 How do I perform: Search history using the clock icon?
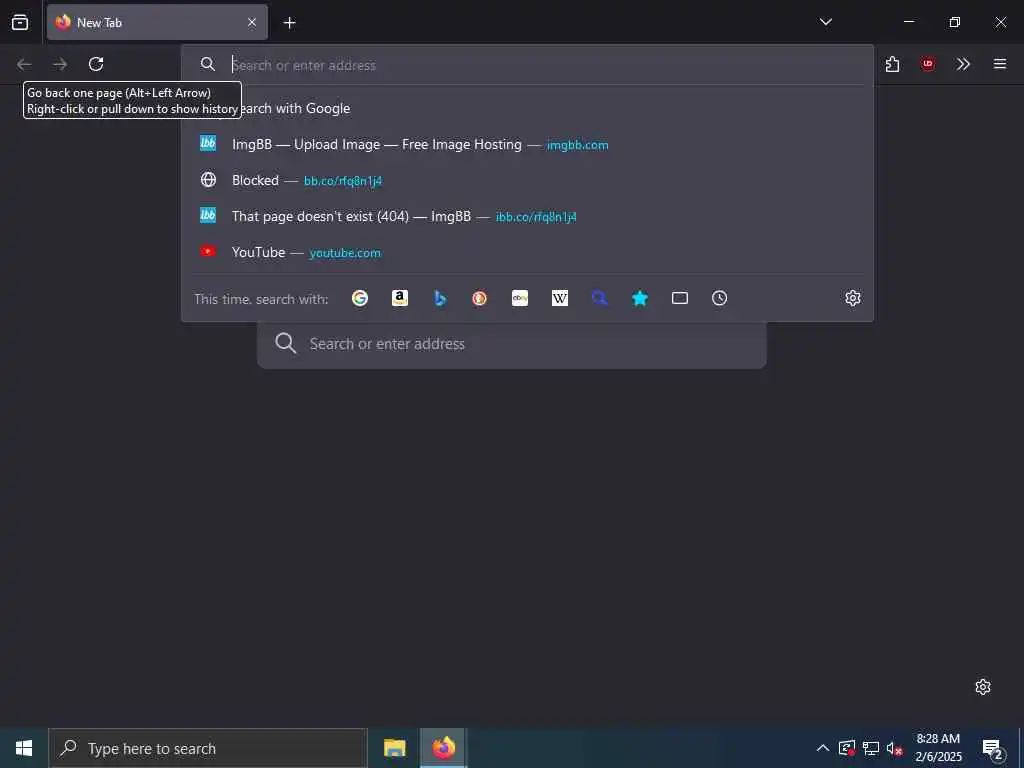[x=720, y=298]
